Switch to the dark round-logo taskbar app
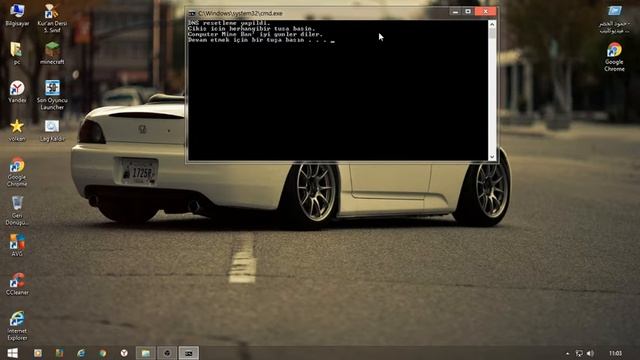The width and height of the screenshot is (640, 360). pos(167,353)
